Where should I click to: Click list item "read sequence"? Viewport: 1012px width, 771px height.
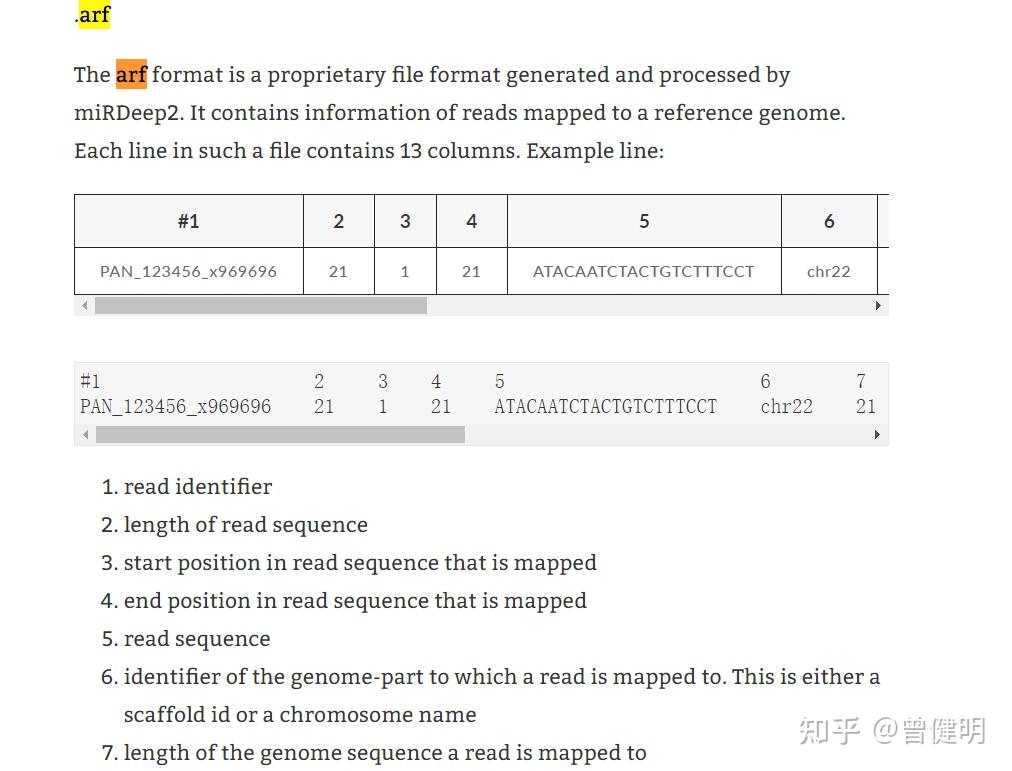(197, 639)
